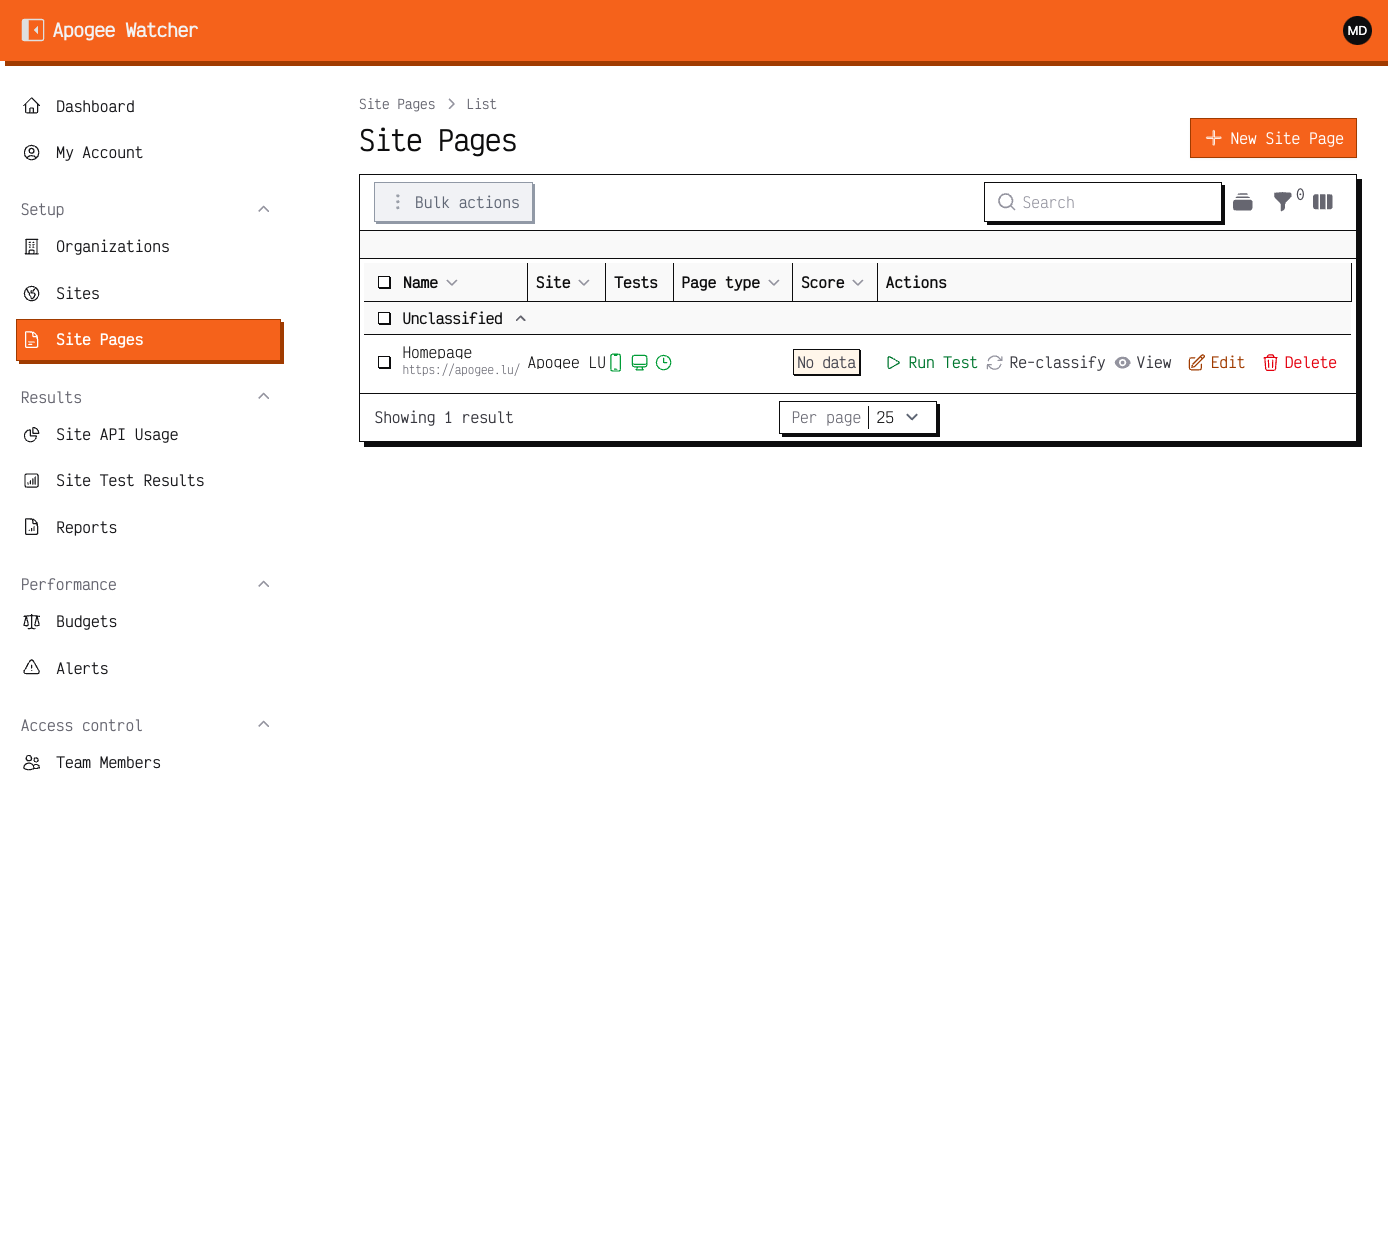Open Site Test Results page
The width and height of the screenshot is (1388, 1250).
(x=149, y=480)
